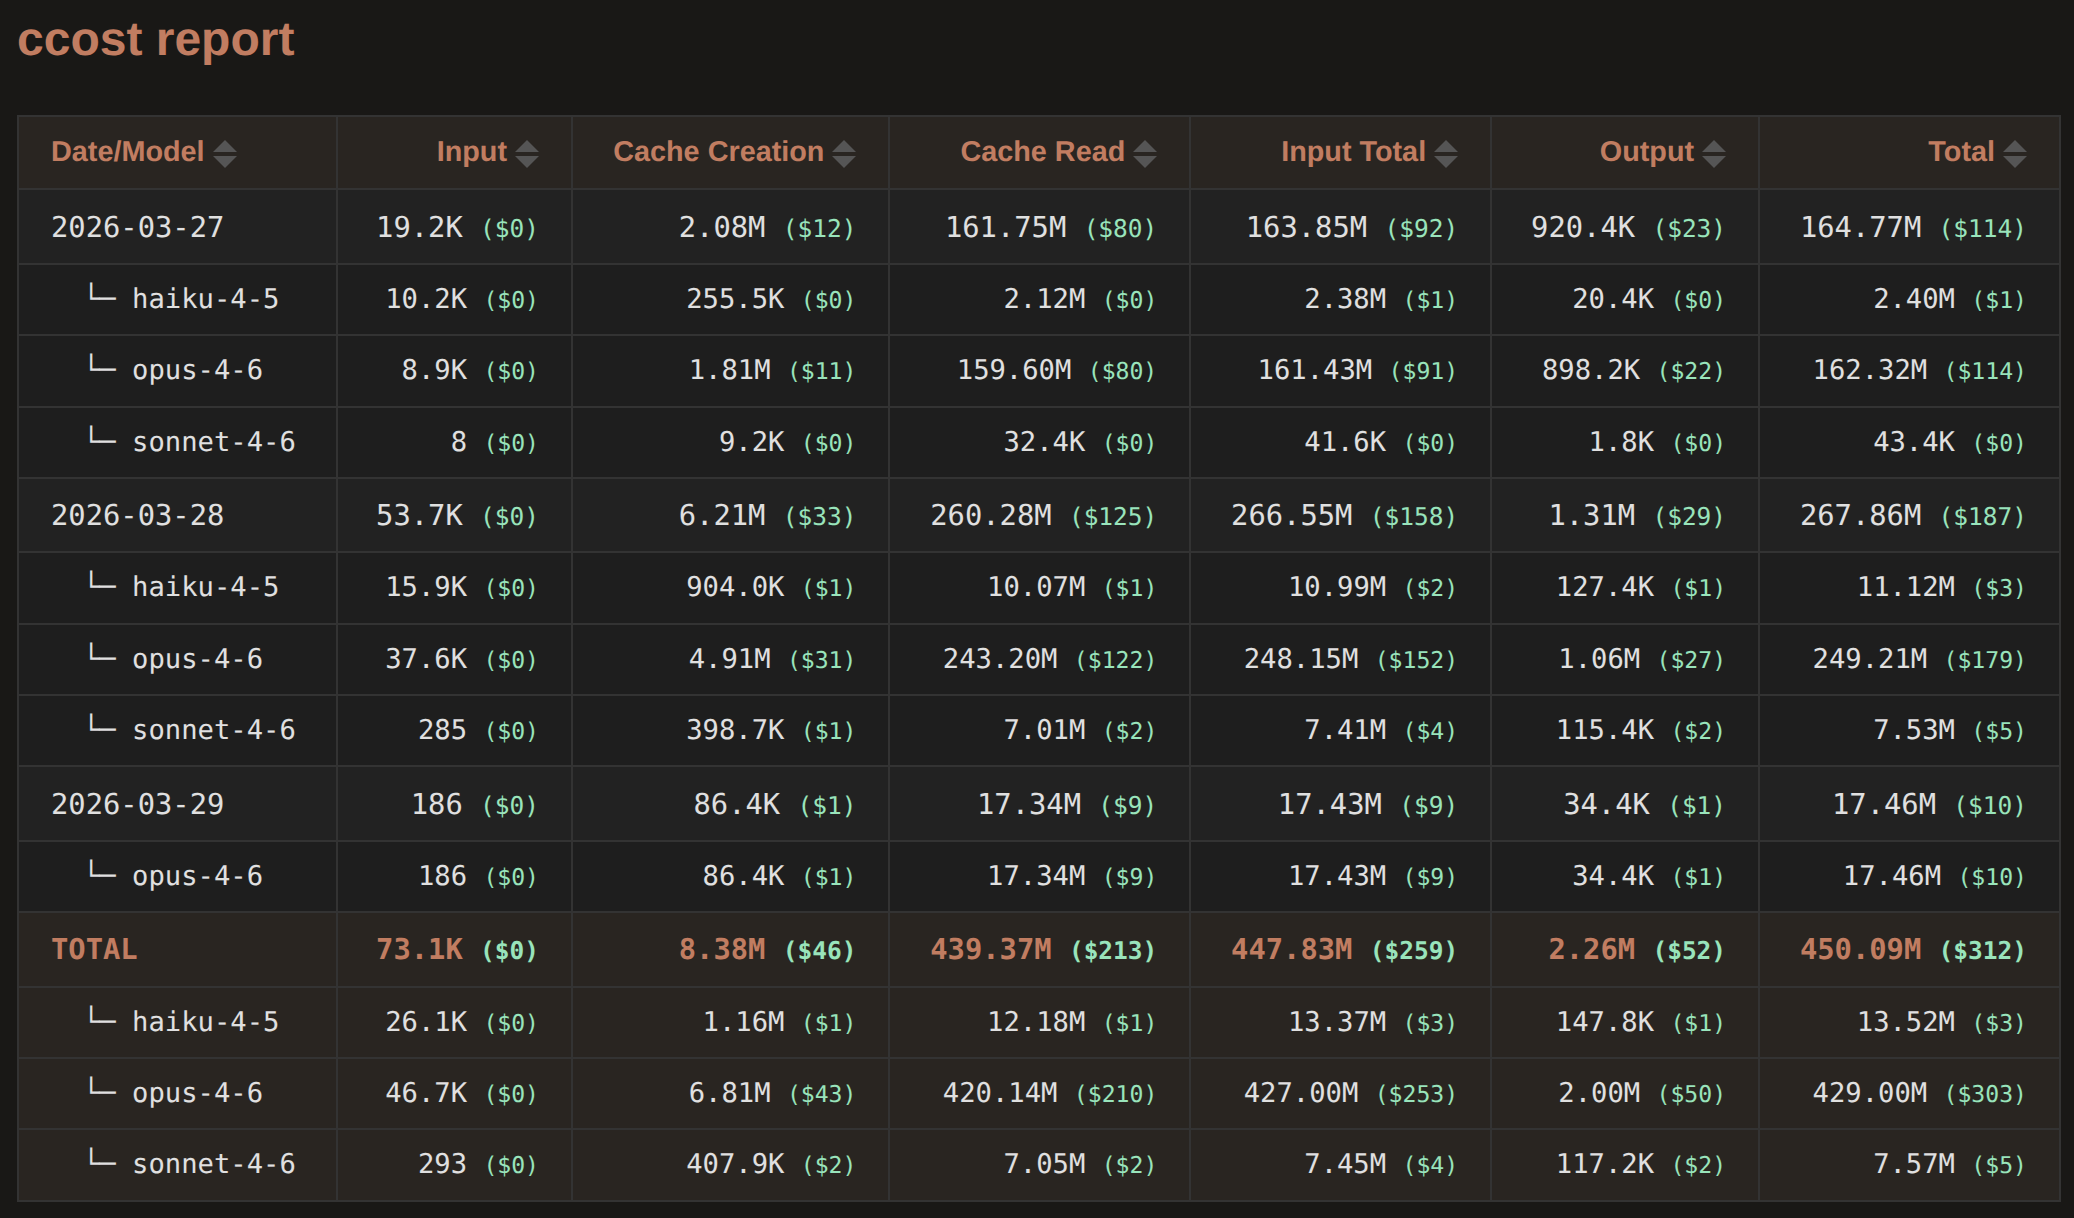Select the 2026-03-27 date row
2074x1218 pixels.
pos(137,227)
